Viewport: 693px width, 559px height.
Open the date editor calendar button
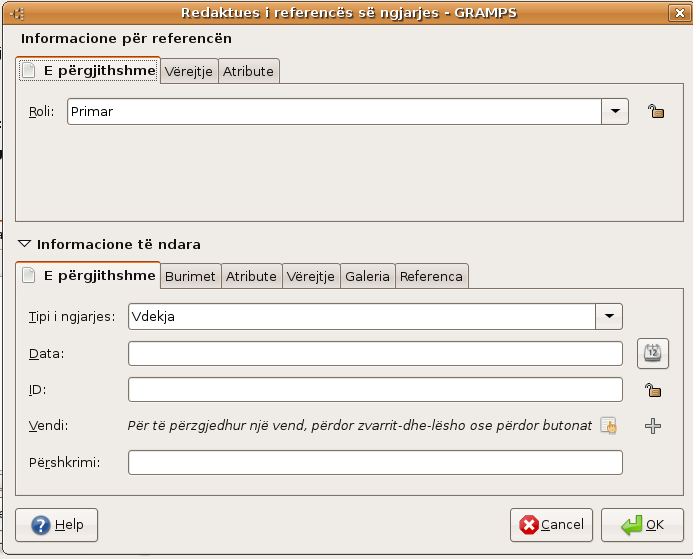(x=653, y=353)
